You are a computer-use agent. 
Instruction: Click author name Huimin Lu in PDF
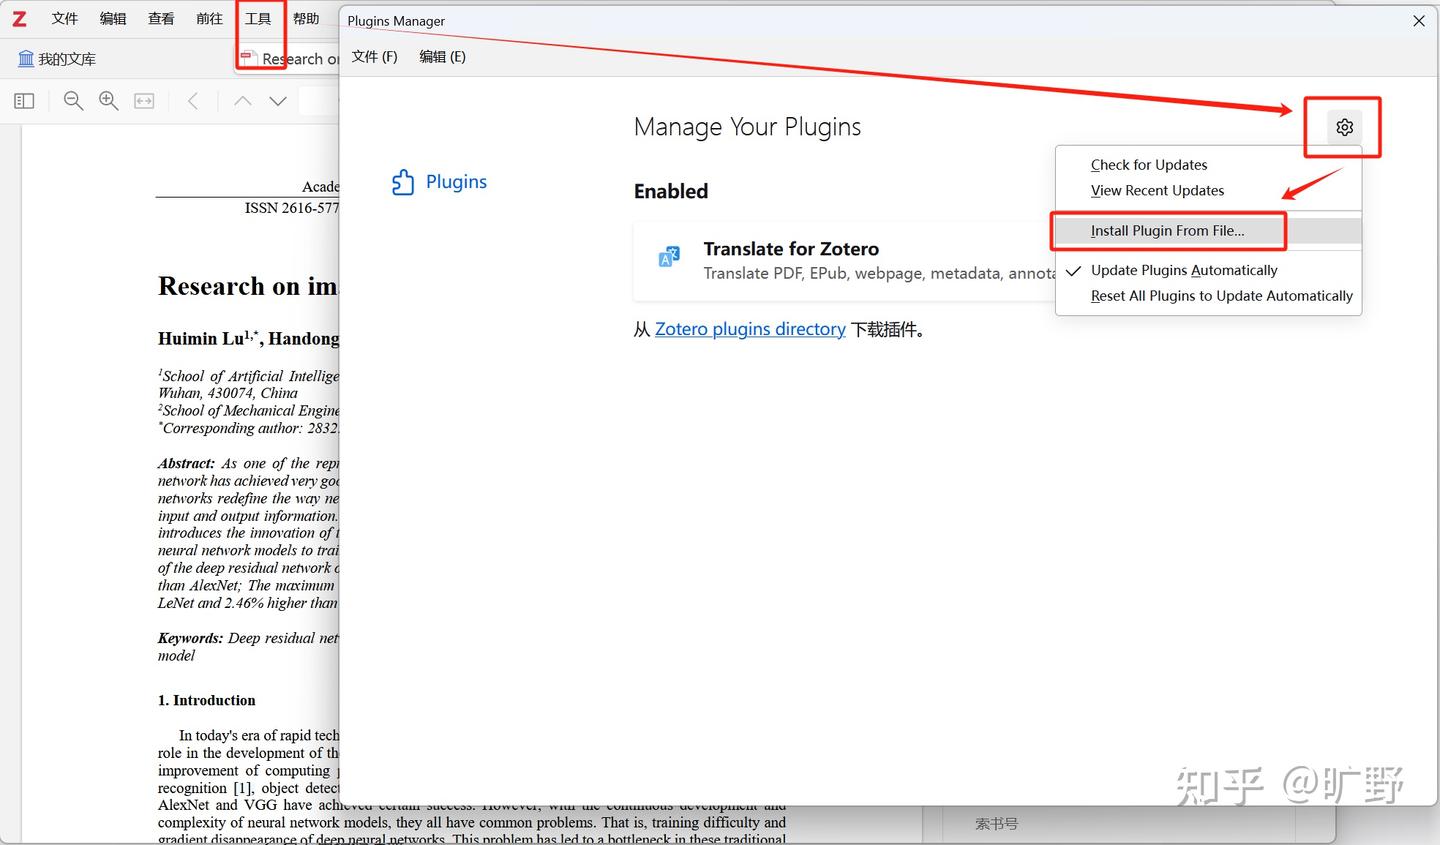201,338
